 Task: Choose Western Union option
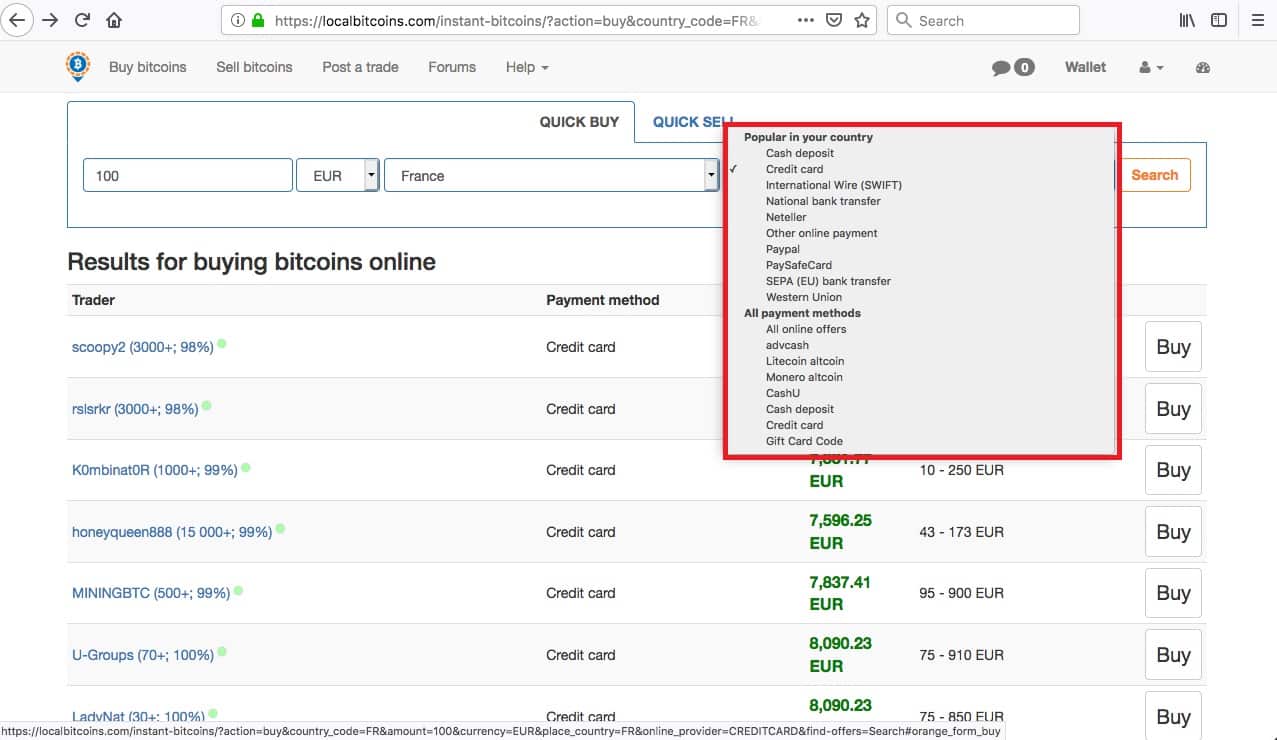[x=804, y=297]
